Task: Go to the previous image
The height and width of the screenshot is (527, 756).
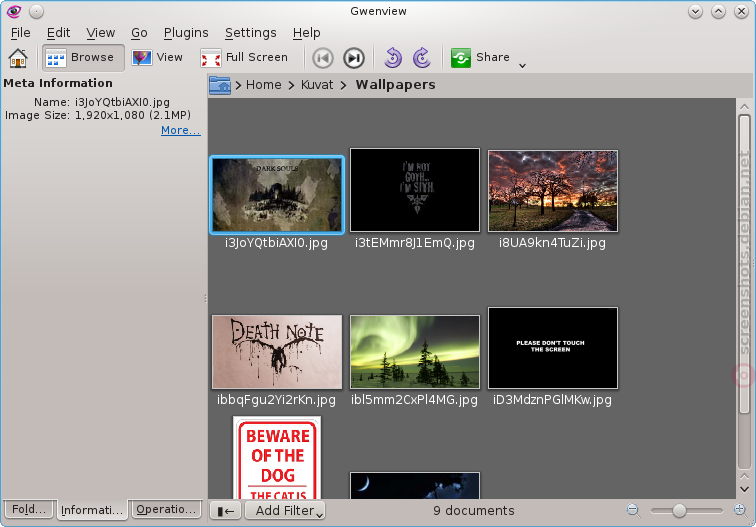Action: 323,58
